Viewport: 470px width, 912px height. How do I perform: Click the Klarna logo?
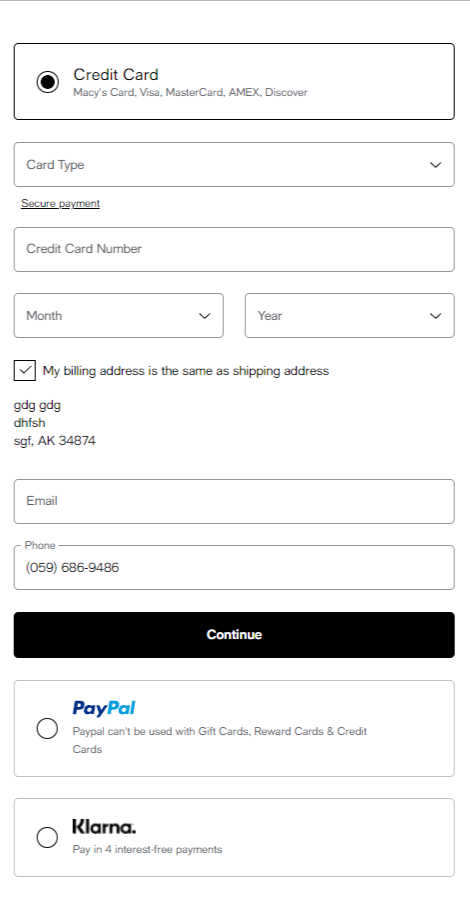104,826
